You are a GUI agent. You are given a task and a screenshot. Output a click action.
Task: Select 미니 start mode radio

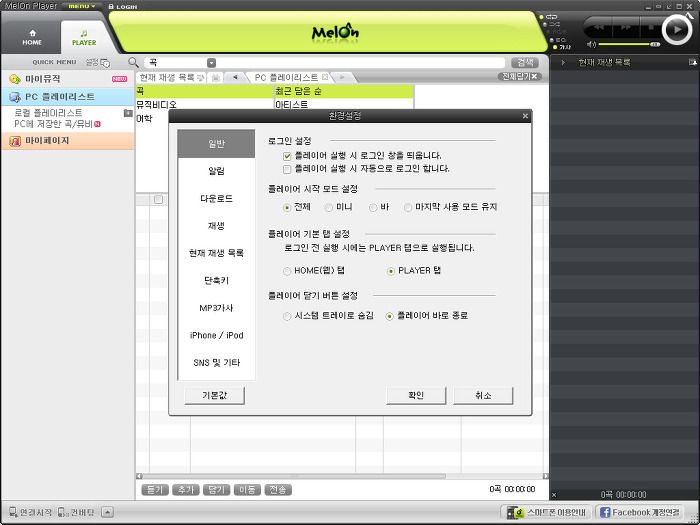tap(328, 208)
